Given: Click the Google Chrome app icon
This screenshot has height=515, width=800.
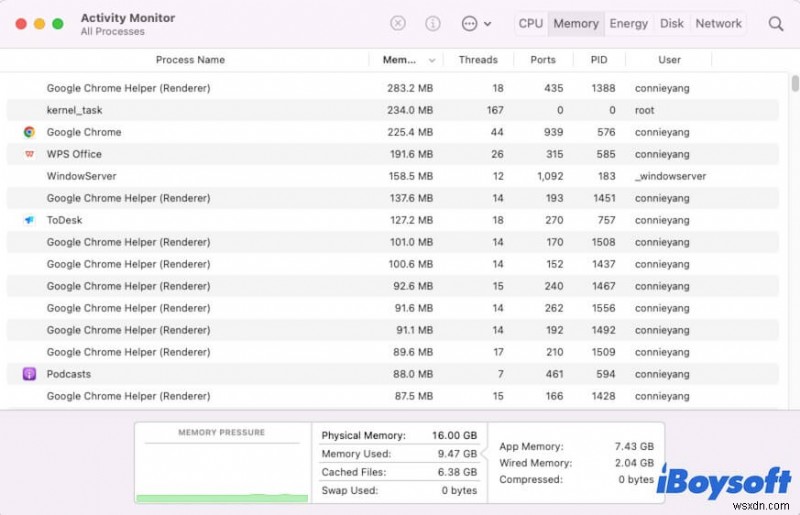Looking at the screenshot, I should [29, 132].
